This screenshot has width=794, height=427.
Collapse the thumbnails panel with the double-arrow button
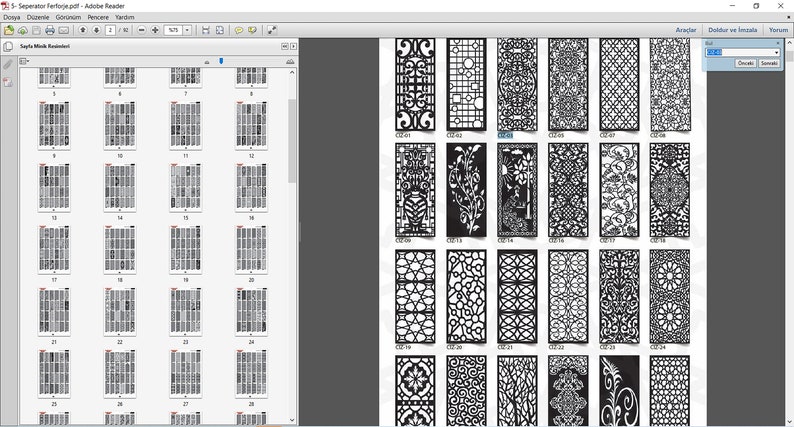point(285,46)
